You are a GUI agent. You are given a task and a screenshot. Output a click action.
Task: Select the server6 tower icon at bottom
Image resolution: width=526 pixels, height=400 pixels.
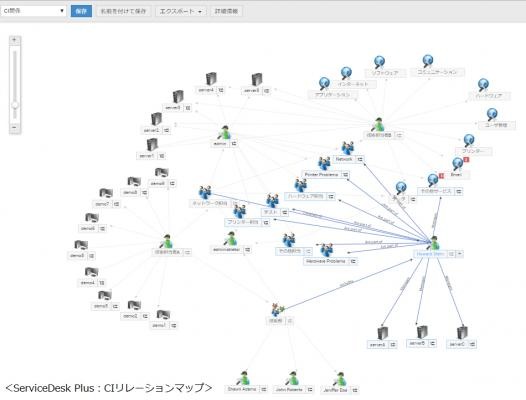coord(382,333)
